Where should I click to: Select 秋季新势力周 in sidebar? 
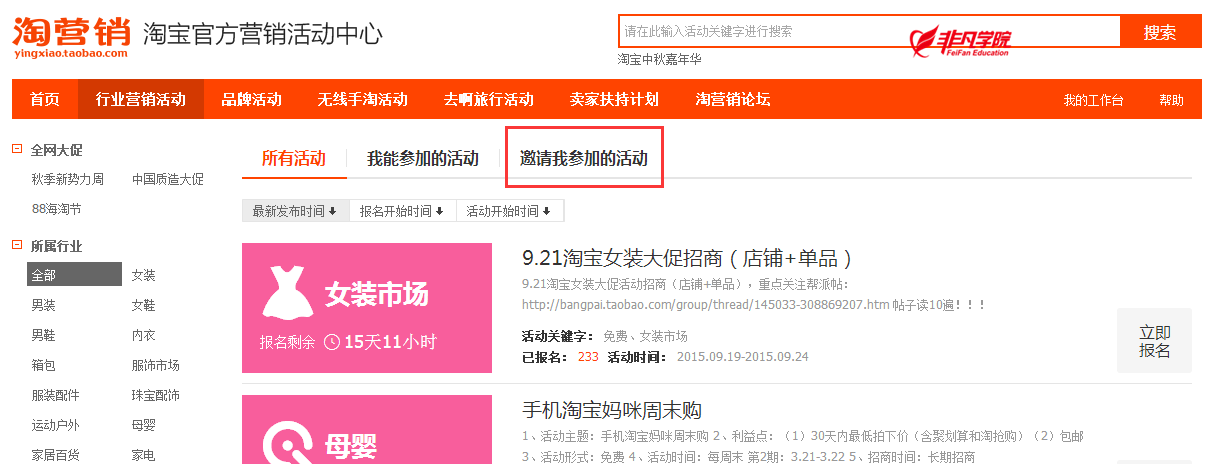point(67,180)
